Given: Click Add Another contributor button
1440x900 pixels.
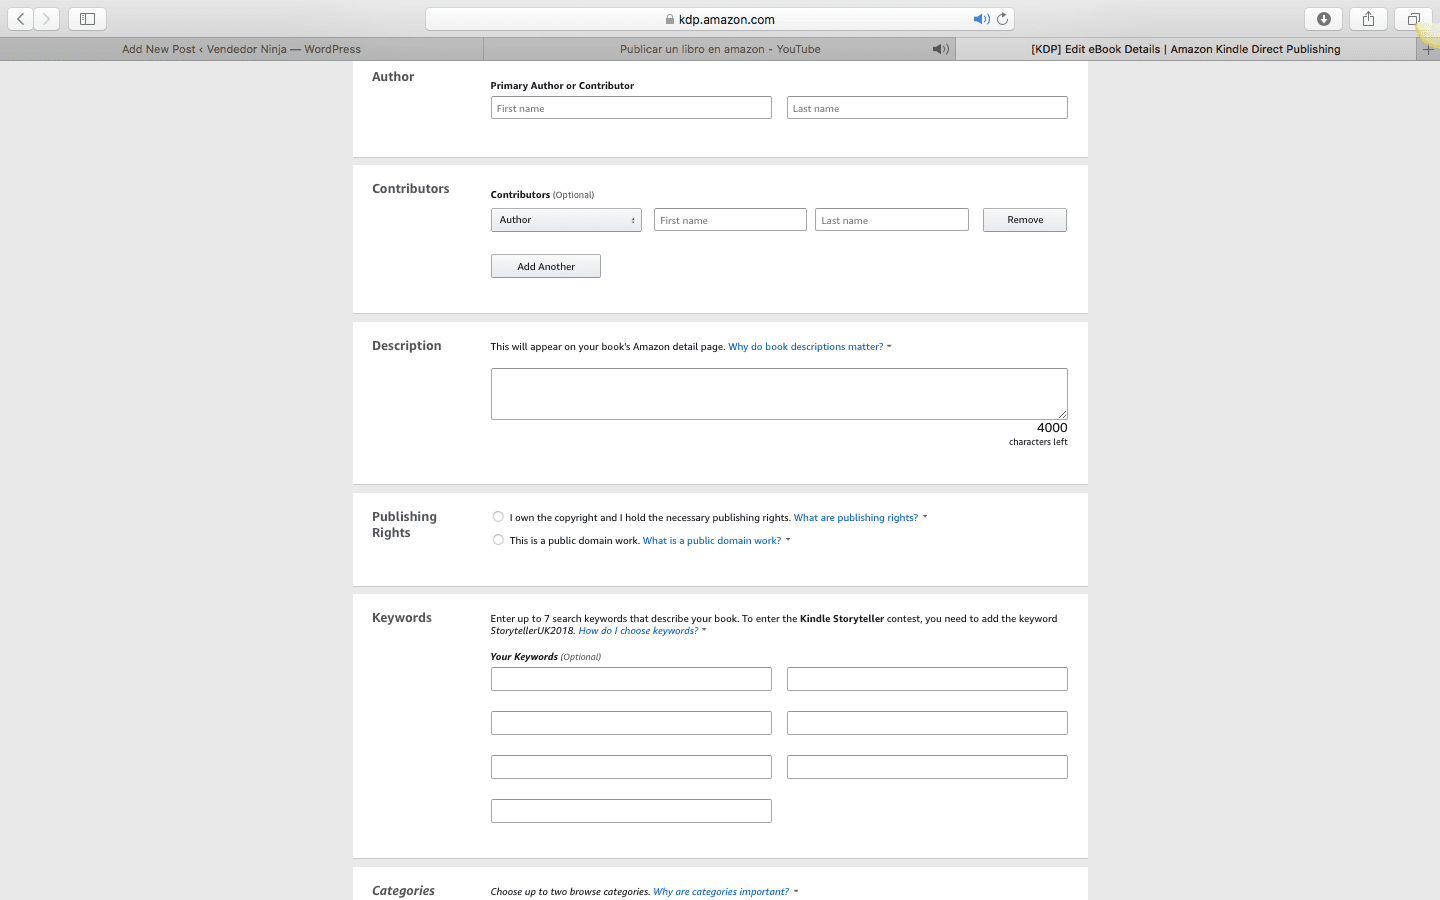Looking at the screenshot, I should tap(546, 266).
